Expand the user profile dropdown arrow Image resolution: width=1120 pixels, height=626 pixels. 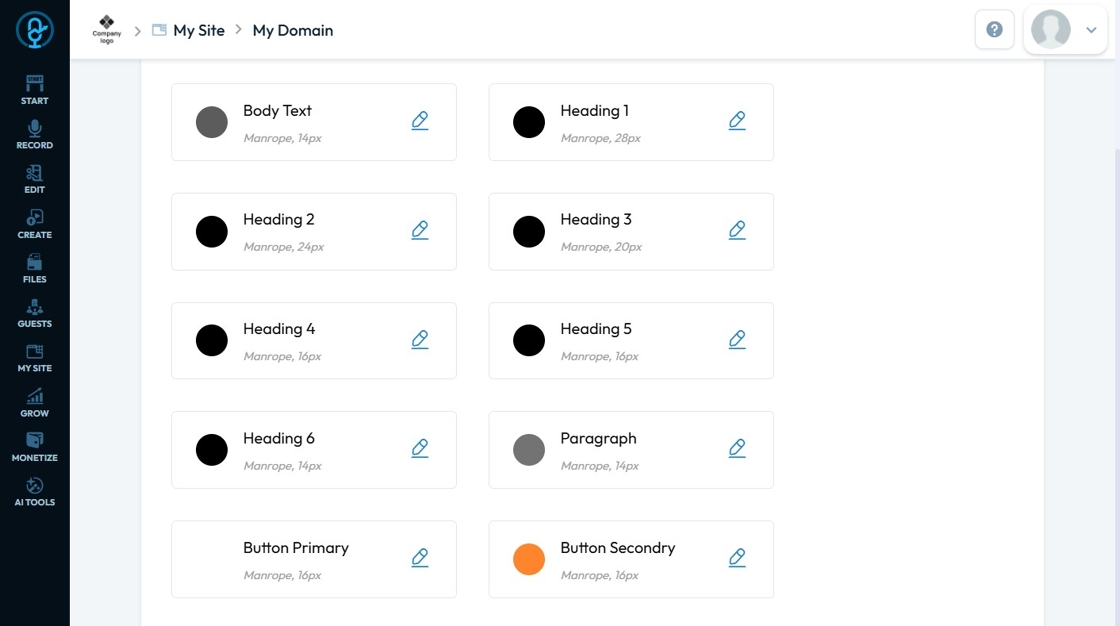[x=1091, y=30]
